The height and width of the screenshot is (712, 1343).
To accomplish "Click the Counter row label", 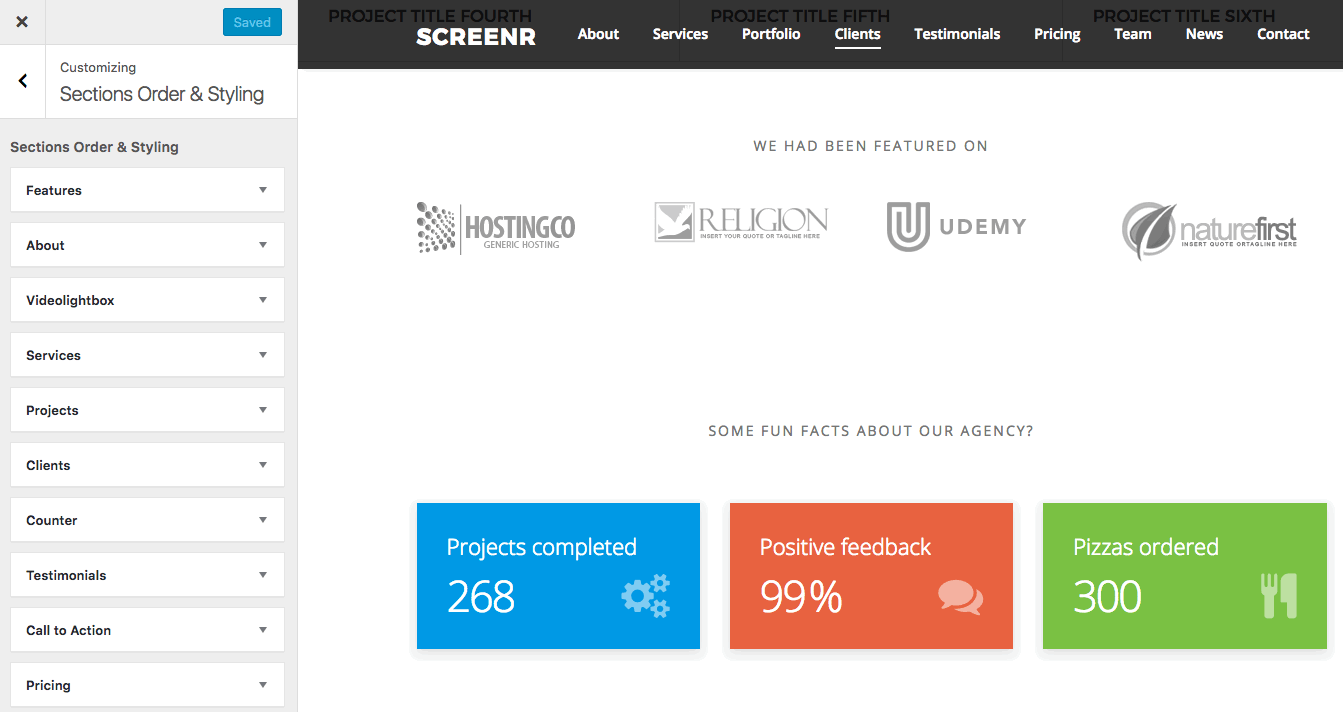I will click(52, 520).
